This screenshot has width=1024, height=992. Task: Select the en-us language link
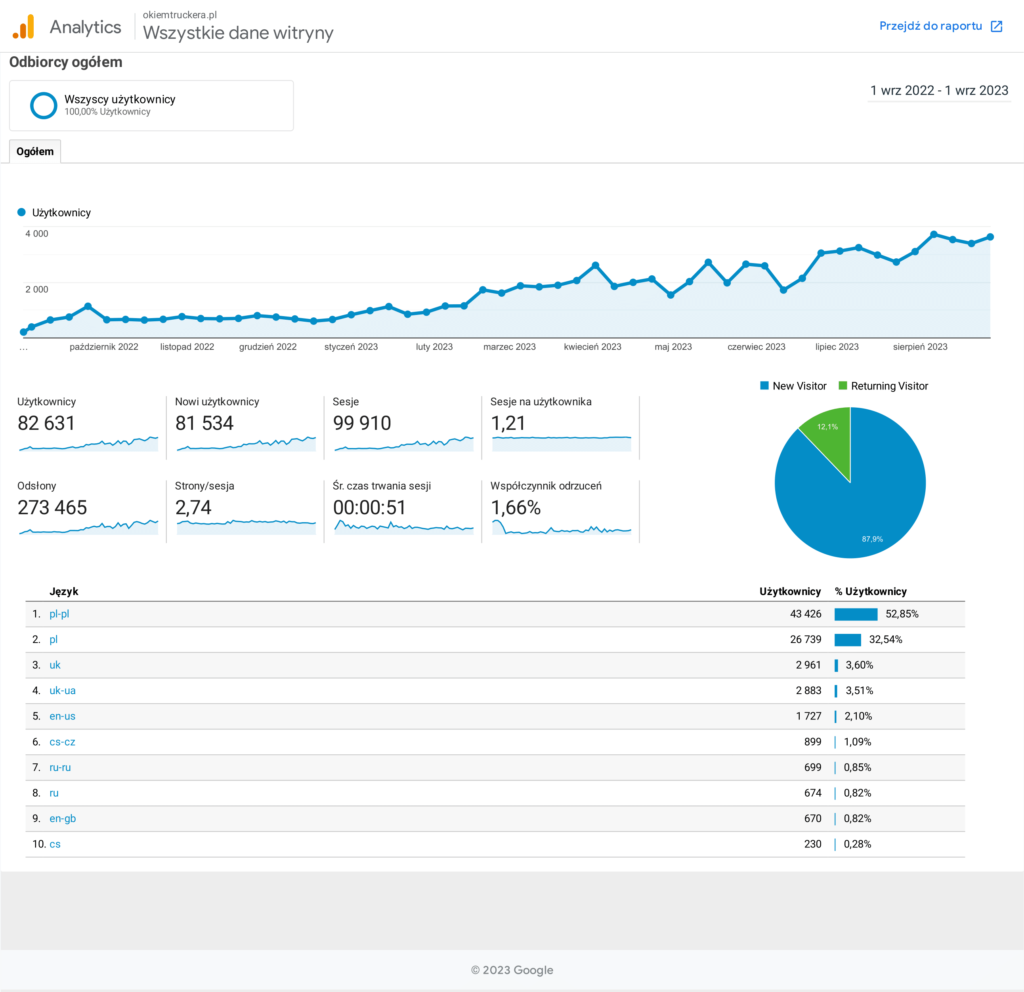tap(60, 716)
